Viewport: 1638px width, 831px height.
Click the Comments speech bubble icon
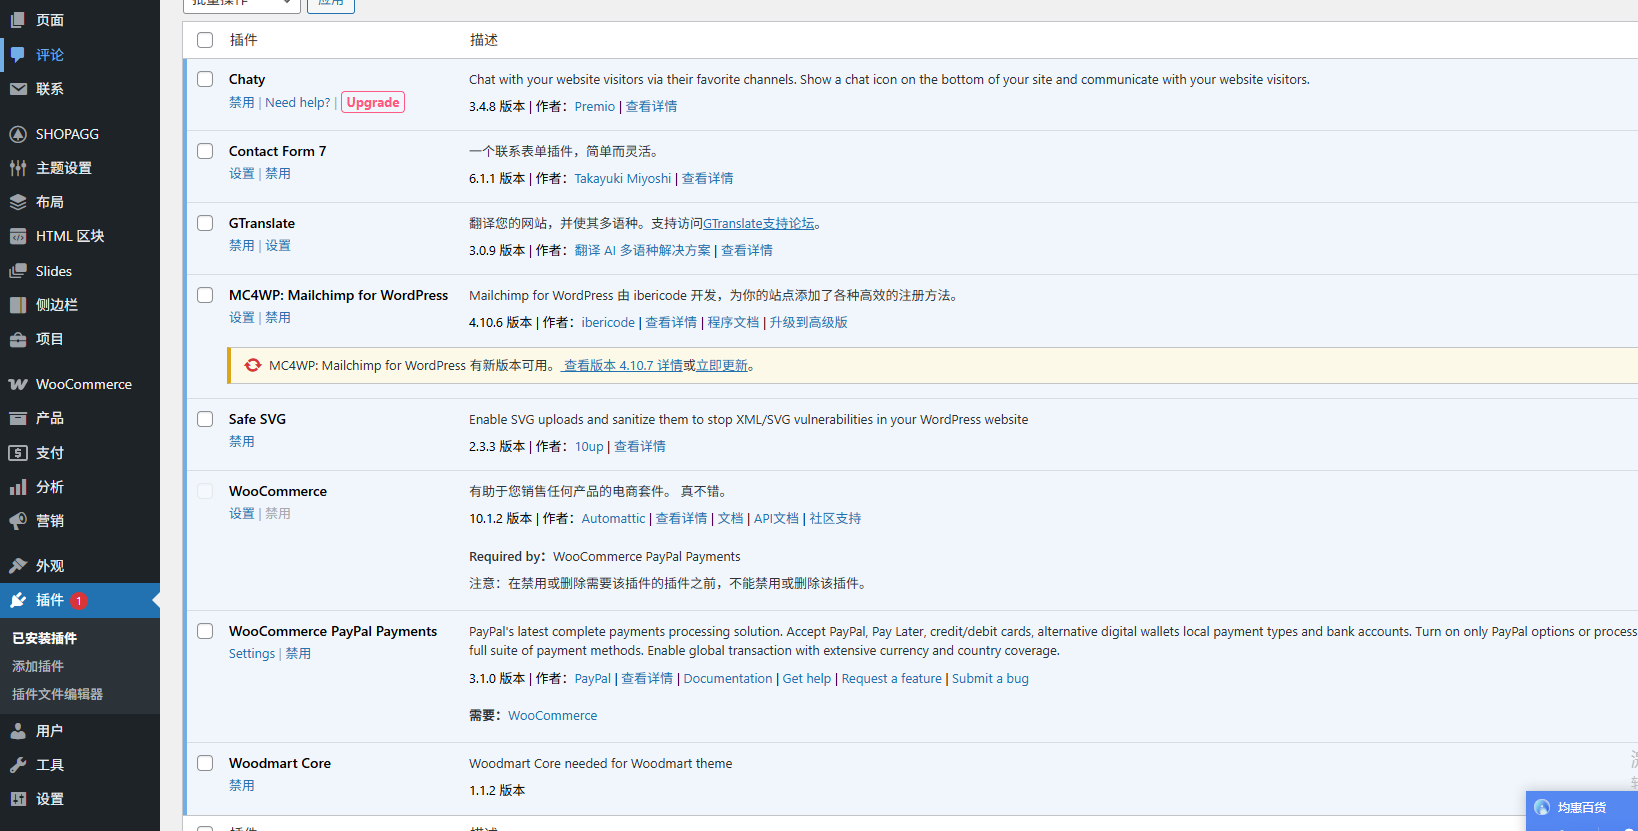click(18, 55)
